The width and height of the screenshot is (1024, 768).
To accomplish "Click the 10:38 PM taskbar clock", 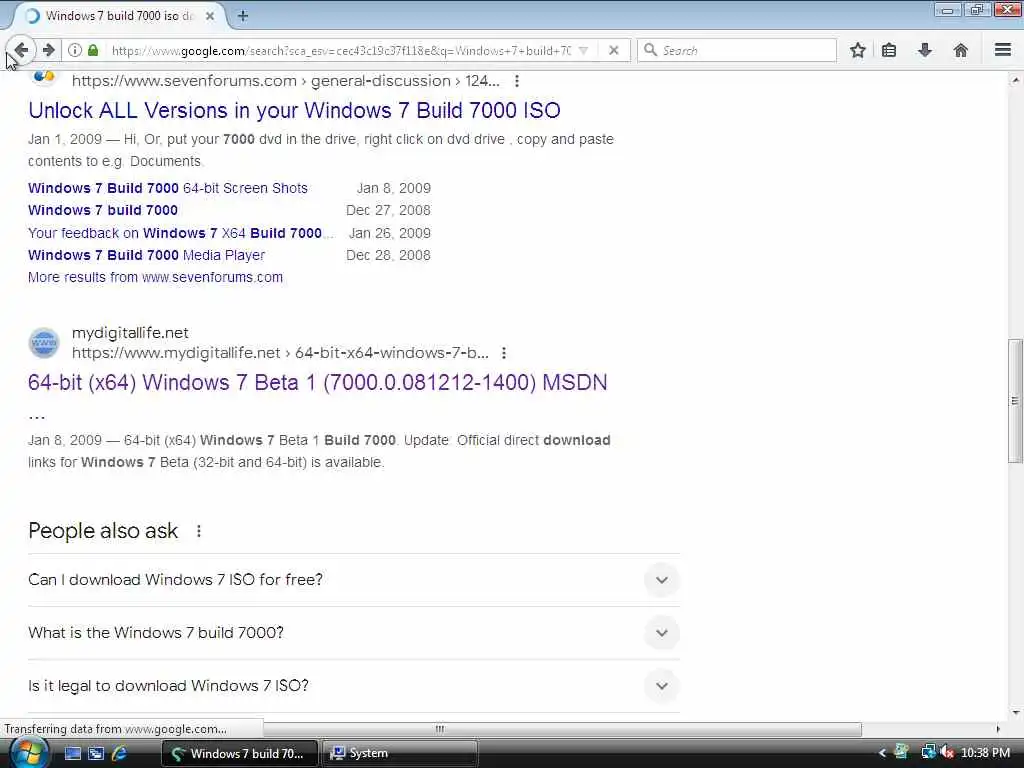I will point(985,753).
